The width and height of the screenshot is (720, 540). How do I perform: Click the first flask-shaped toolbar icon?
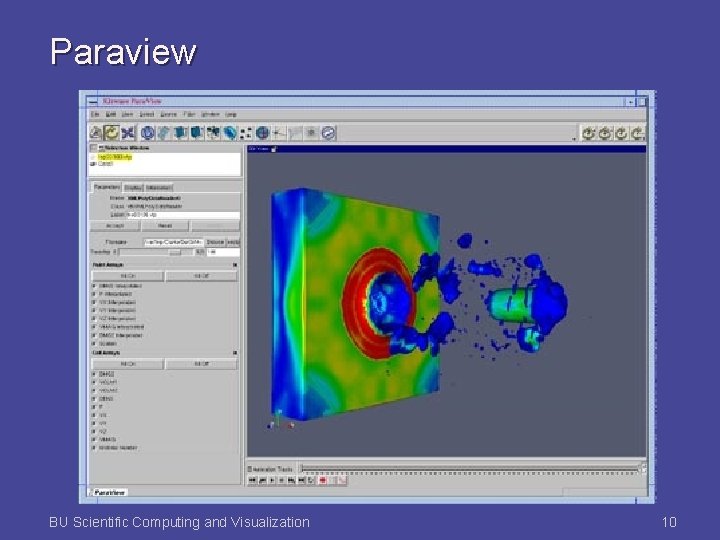pyautogui.click(x=96, y=133)
